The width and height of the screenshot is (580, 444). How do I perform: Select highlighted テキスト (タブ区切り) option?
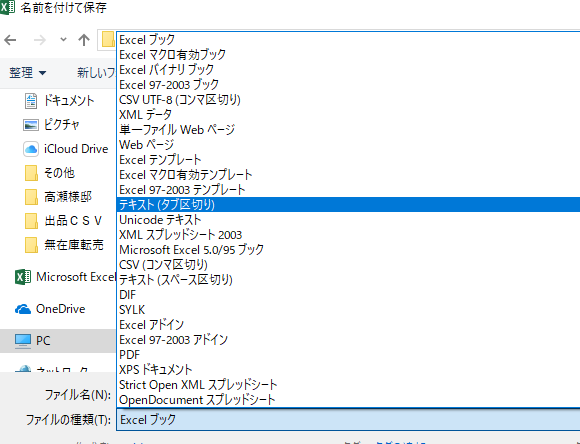(348, 205)
